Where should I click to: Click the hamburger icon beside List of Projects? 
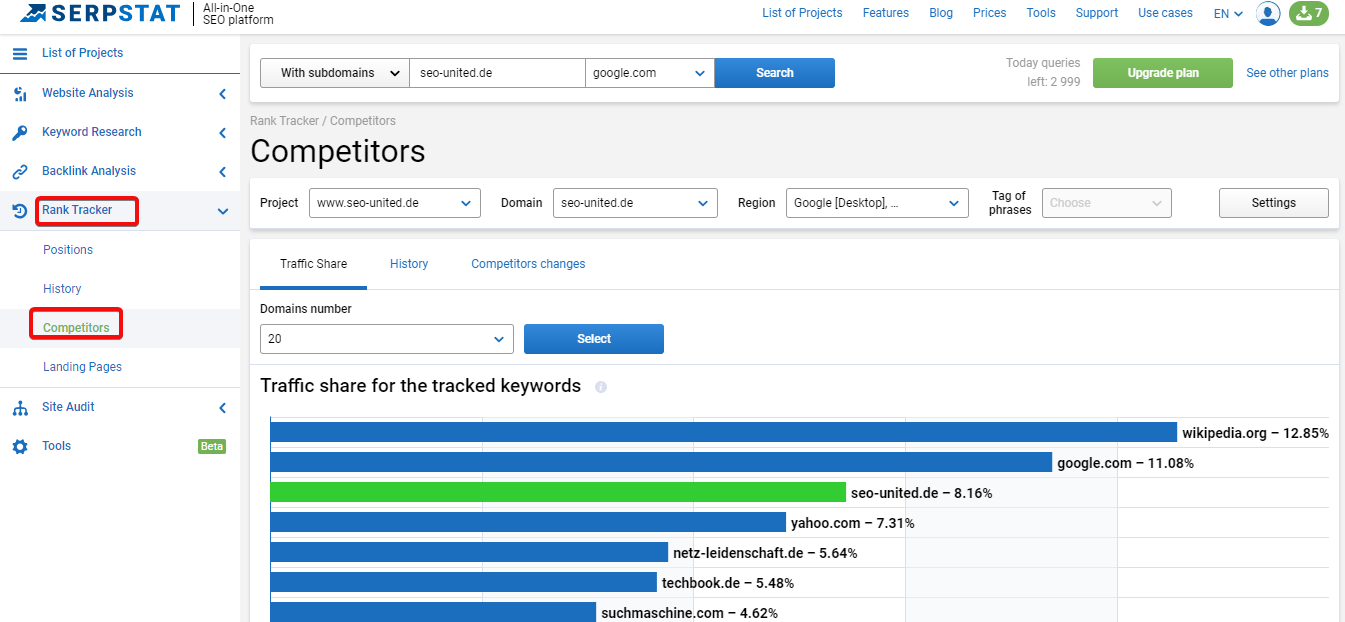[x=20, y=53]
